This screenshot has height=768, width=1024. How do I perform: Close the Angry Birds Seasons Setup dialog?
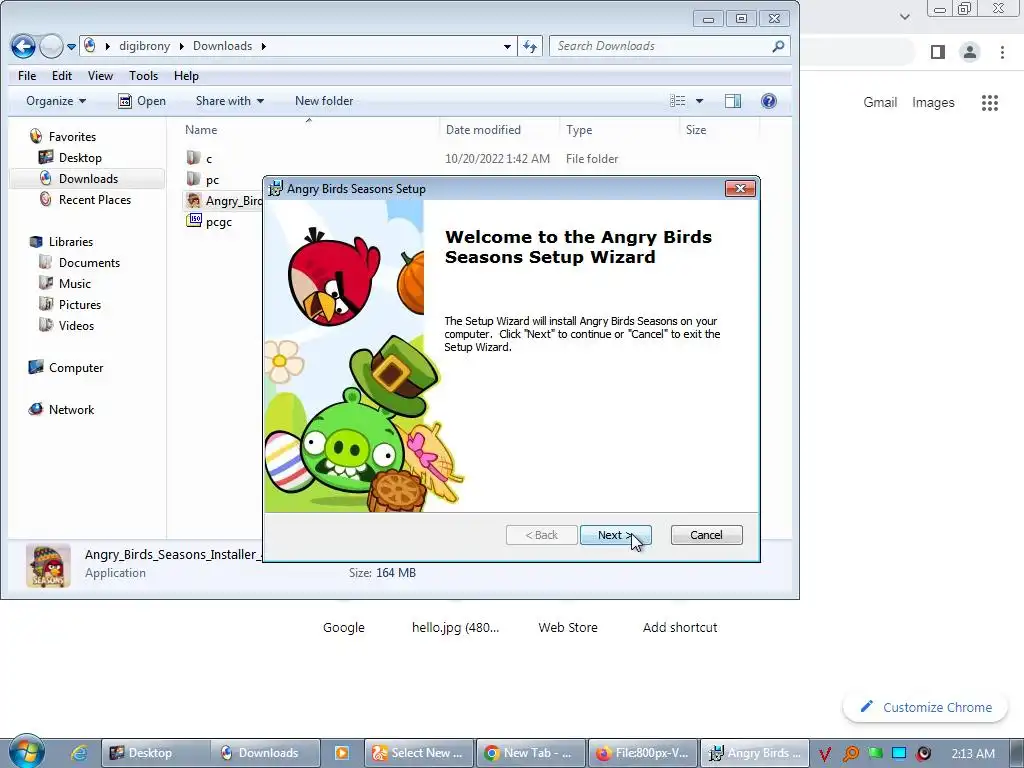click(740, 188)
